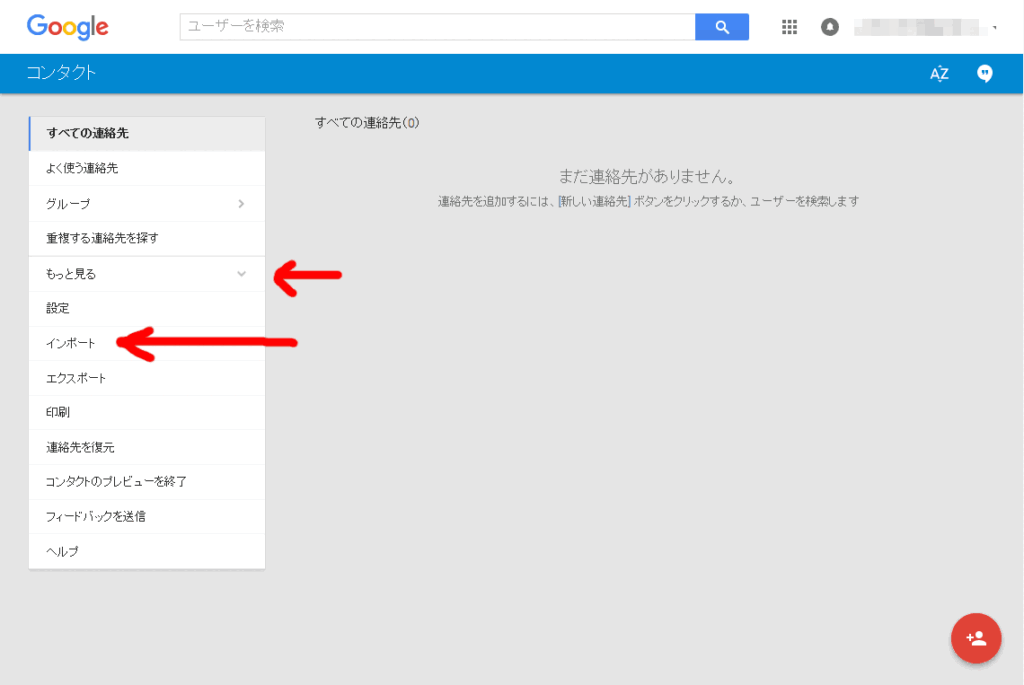The image size is (1024, 685).
Task: Open the account notifications bell icon
Action: click(830, 27)
